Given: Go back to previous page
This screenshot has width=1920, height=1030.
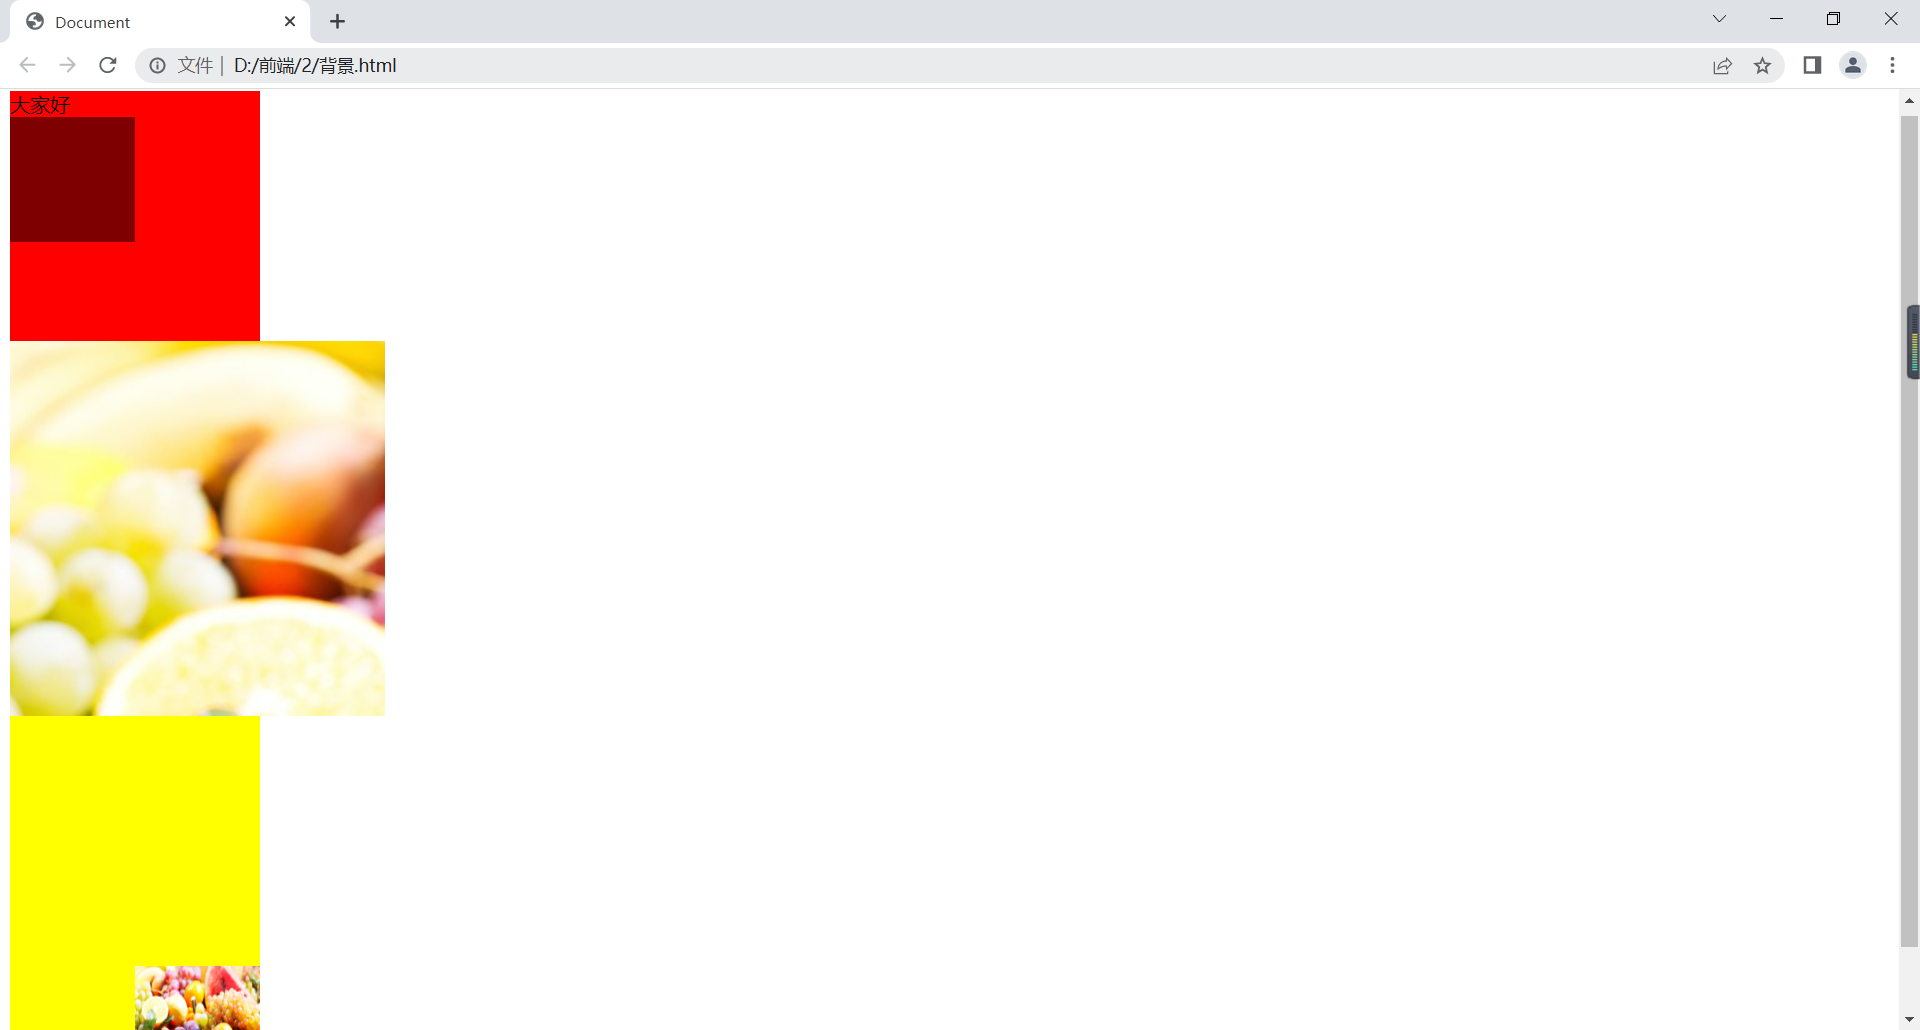Looking at the screenshot, I should tap(27, 65).
